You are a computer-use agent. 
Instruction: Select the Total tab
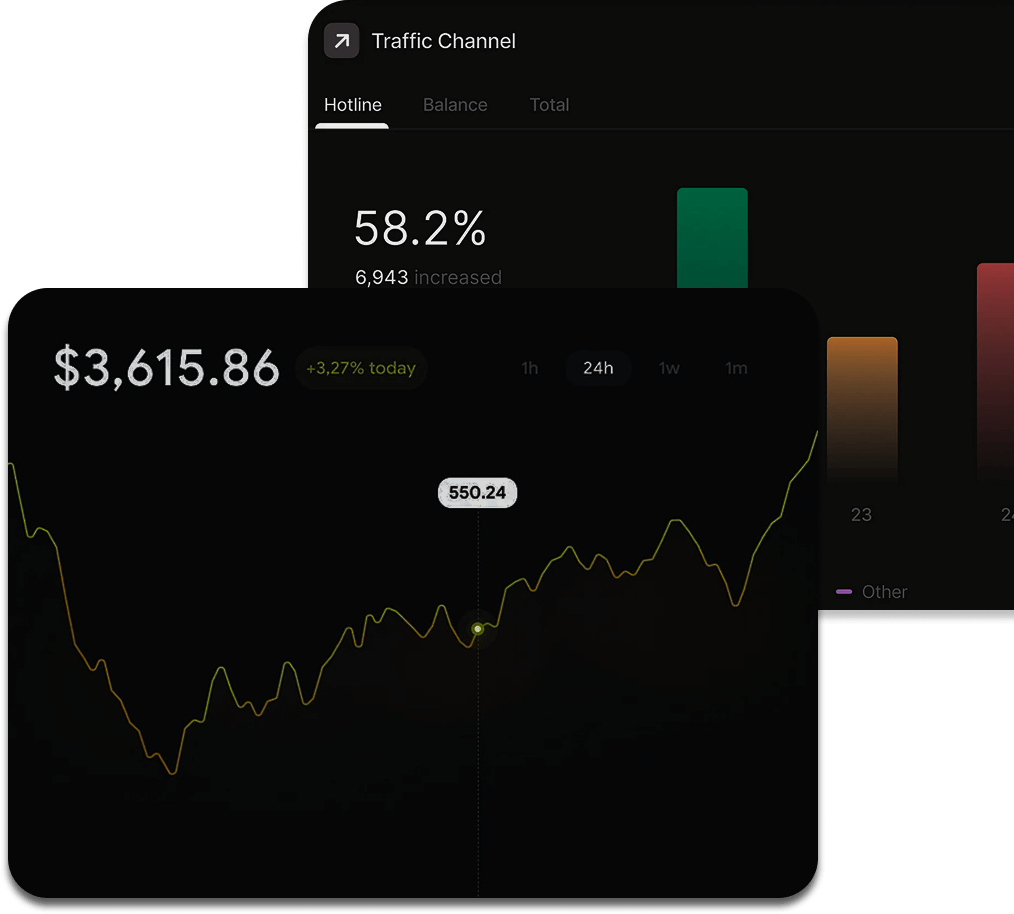[549, 105]
